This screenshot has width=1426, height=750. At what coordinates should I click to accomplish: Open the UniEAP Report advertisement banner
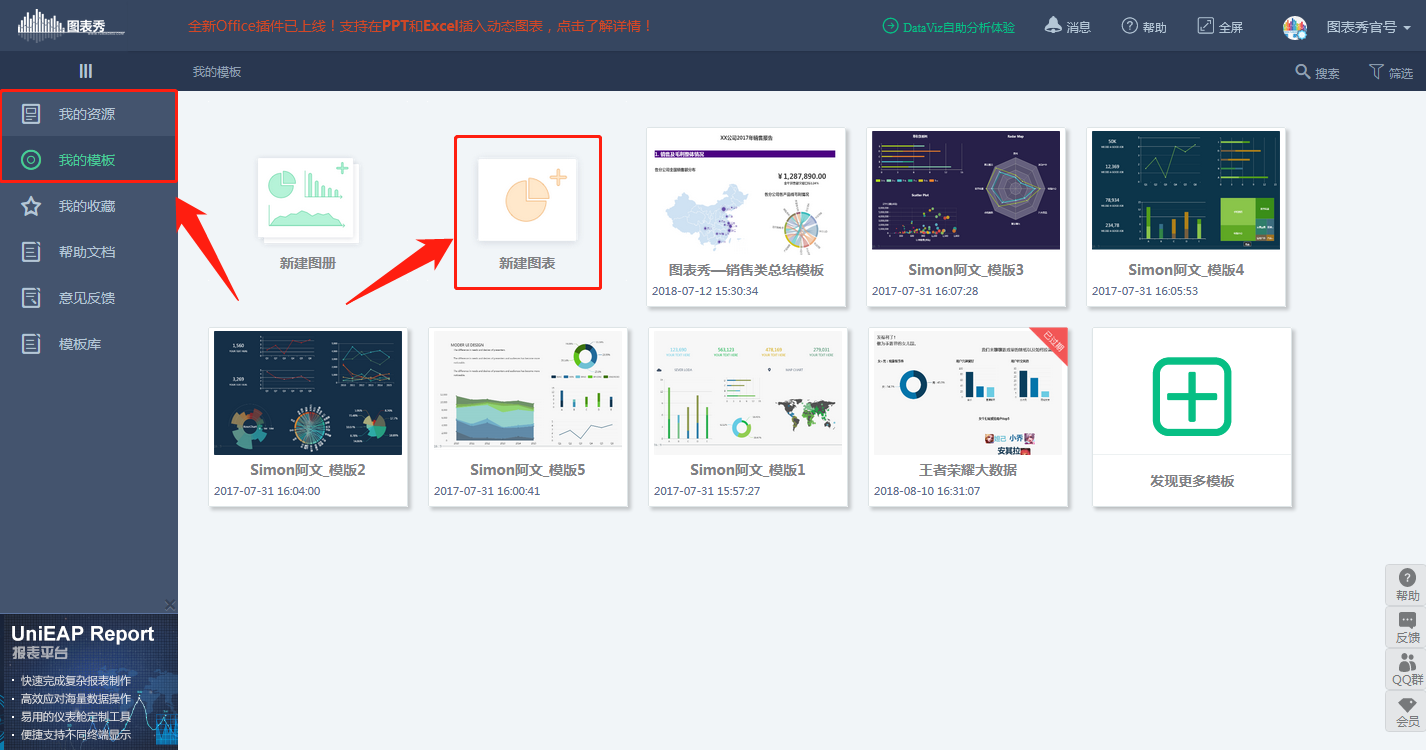click(x=89, y=682)
